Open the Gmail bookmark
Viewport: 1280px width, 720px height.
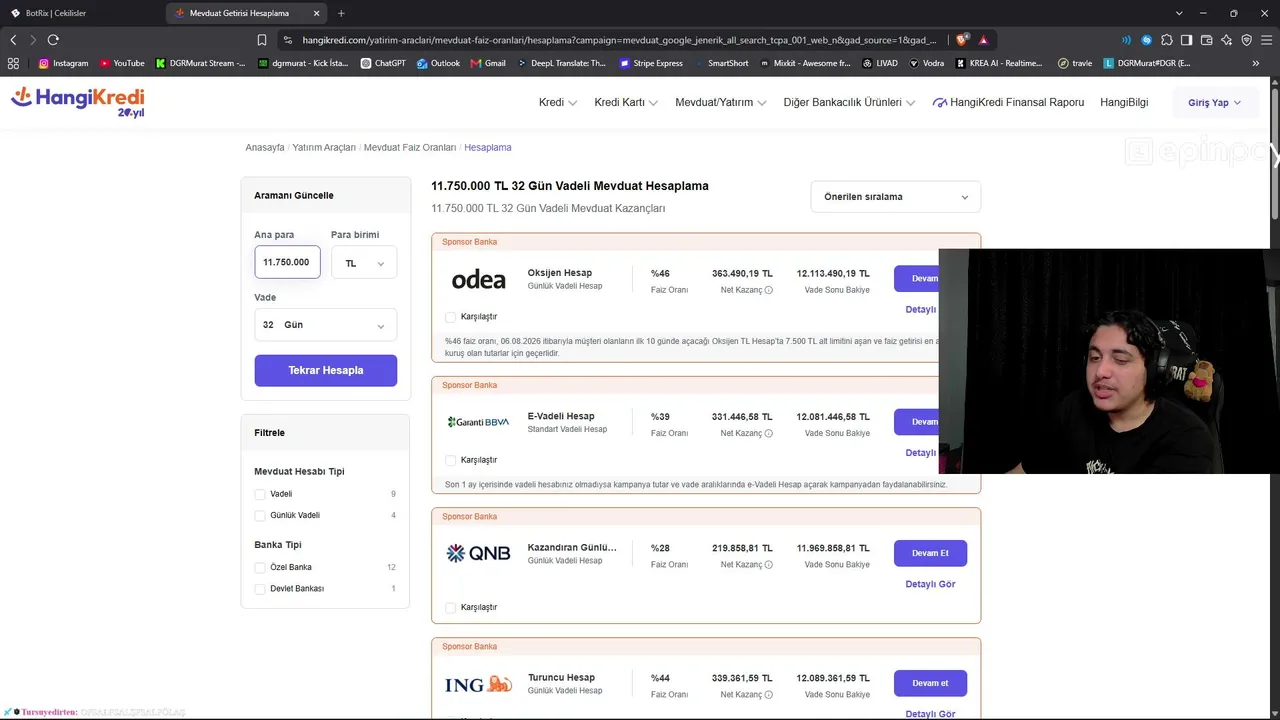click(488, 63)
